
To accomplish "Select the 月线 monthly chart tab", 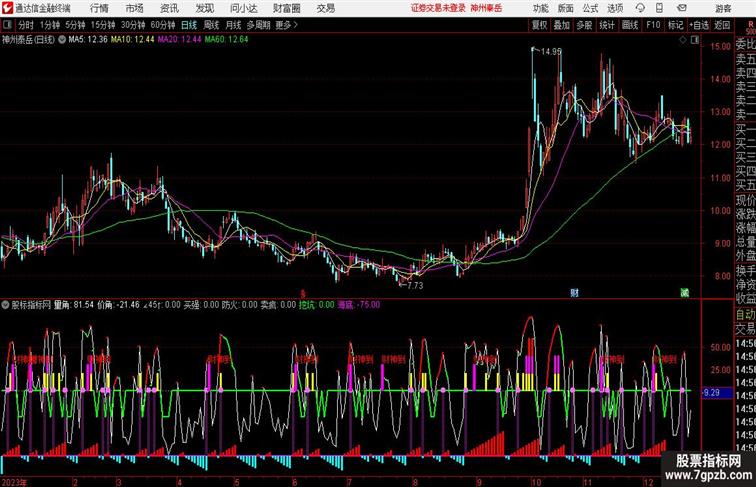I will [x=233, y=25].
